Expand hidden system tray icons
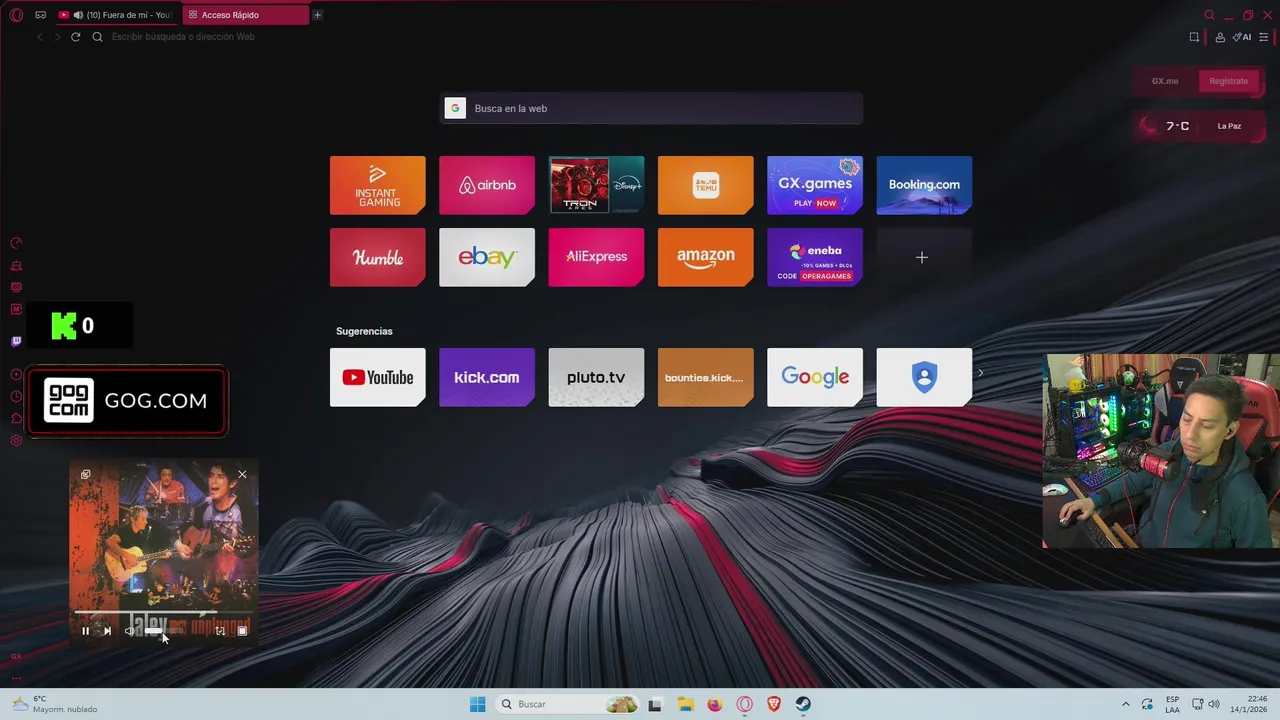Image resolution: width=1280 pixels, height=720 pixels. coord(1125,704)
